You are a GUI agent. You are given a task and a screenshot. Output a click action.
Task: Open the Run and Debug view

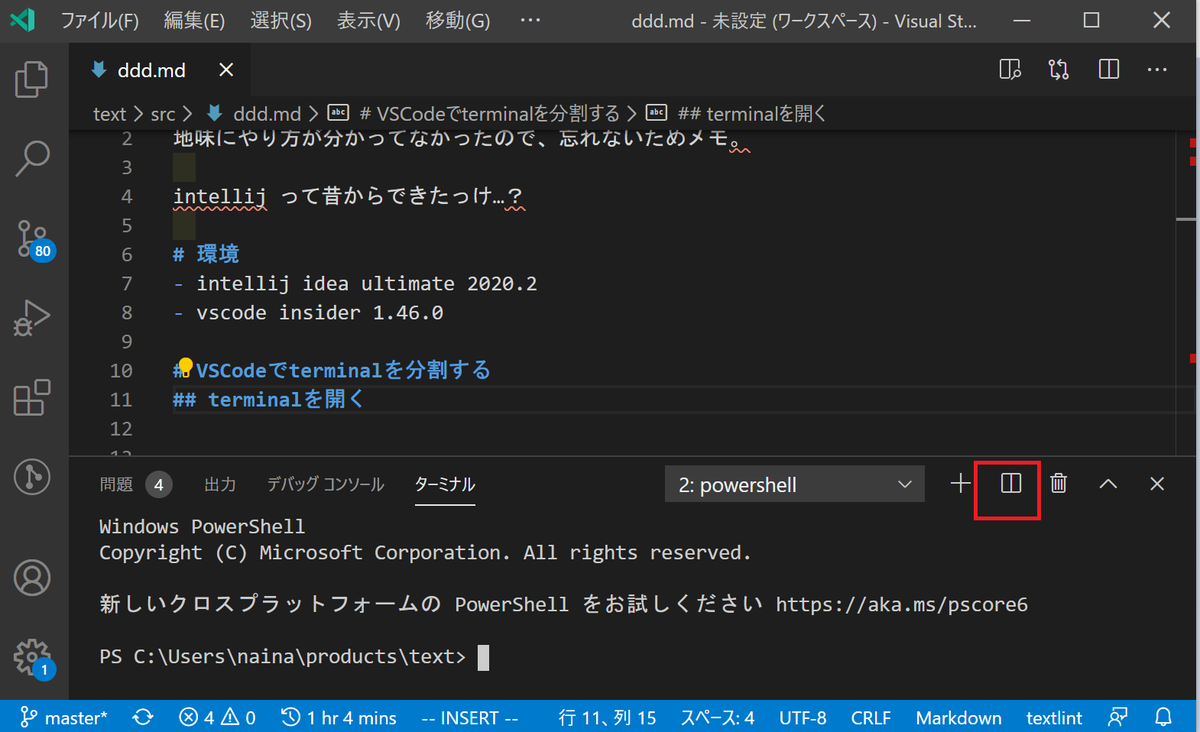(32, 318)
